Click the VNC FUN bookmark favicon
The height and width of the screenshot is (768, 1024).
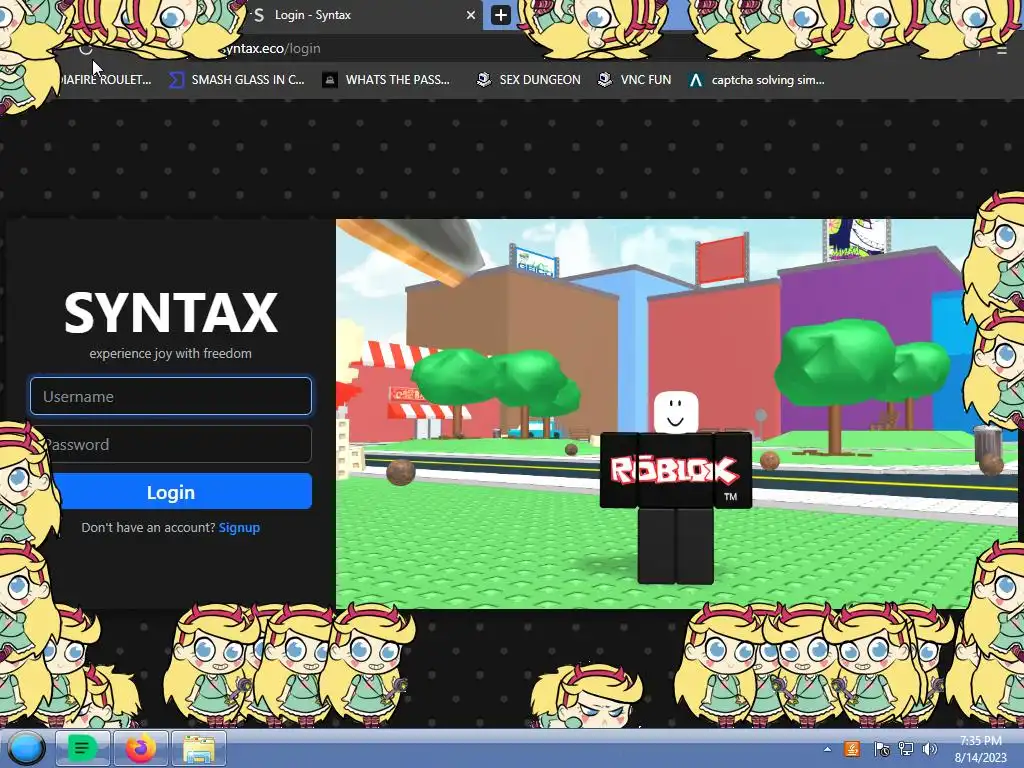pyautogui.click(x=605, y=80)
